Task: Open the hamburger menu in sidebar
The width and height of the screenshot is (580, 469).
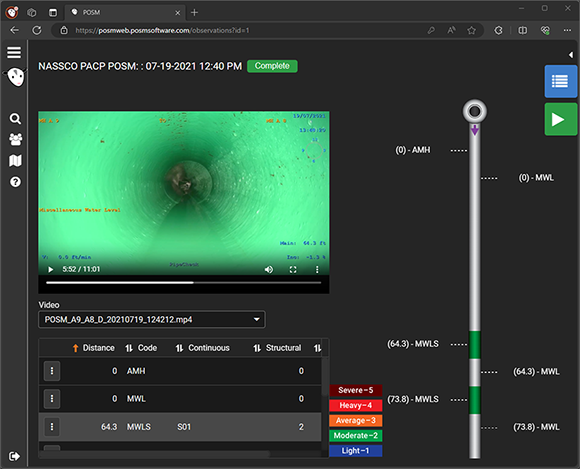Action: (x=14, y=53)
